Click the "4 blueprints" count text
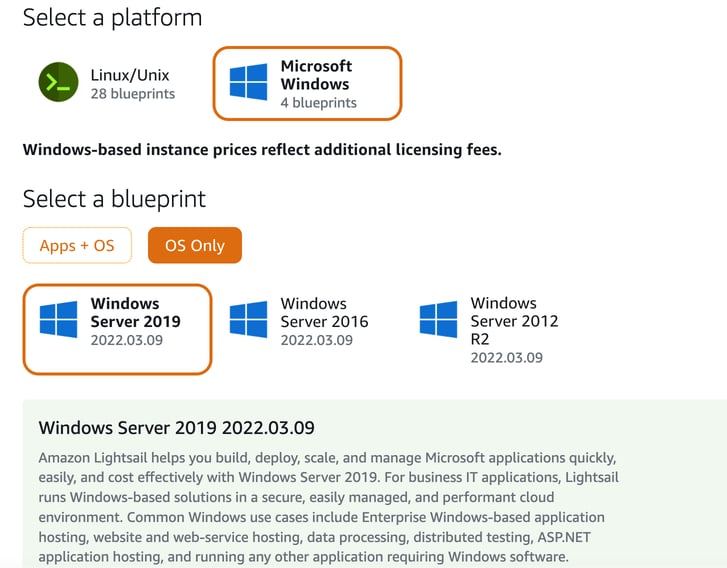This screenshot has height=568, width=727. (318, 102)
